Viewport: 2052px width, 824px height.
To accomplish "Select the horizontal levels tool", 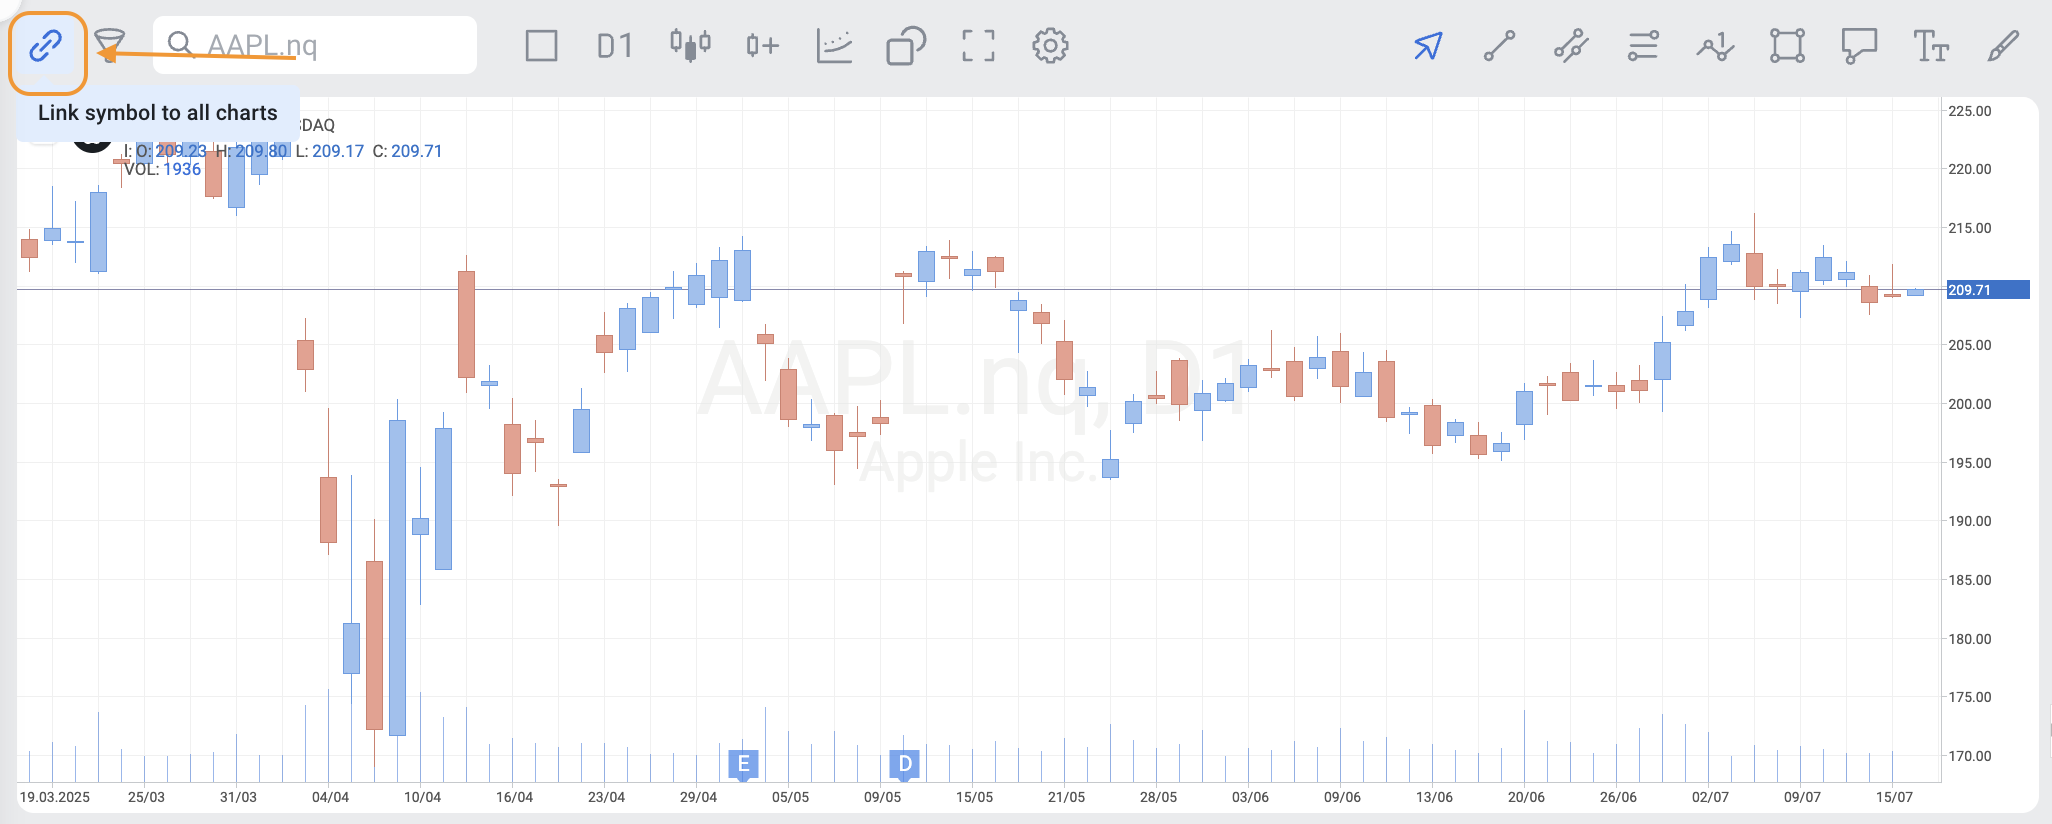I will click(1643, 46).
